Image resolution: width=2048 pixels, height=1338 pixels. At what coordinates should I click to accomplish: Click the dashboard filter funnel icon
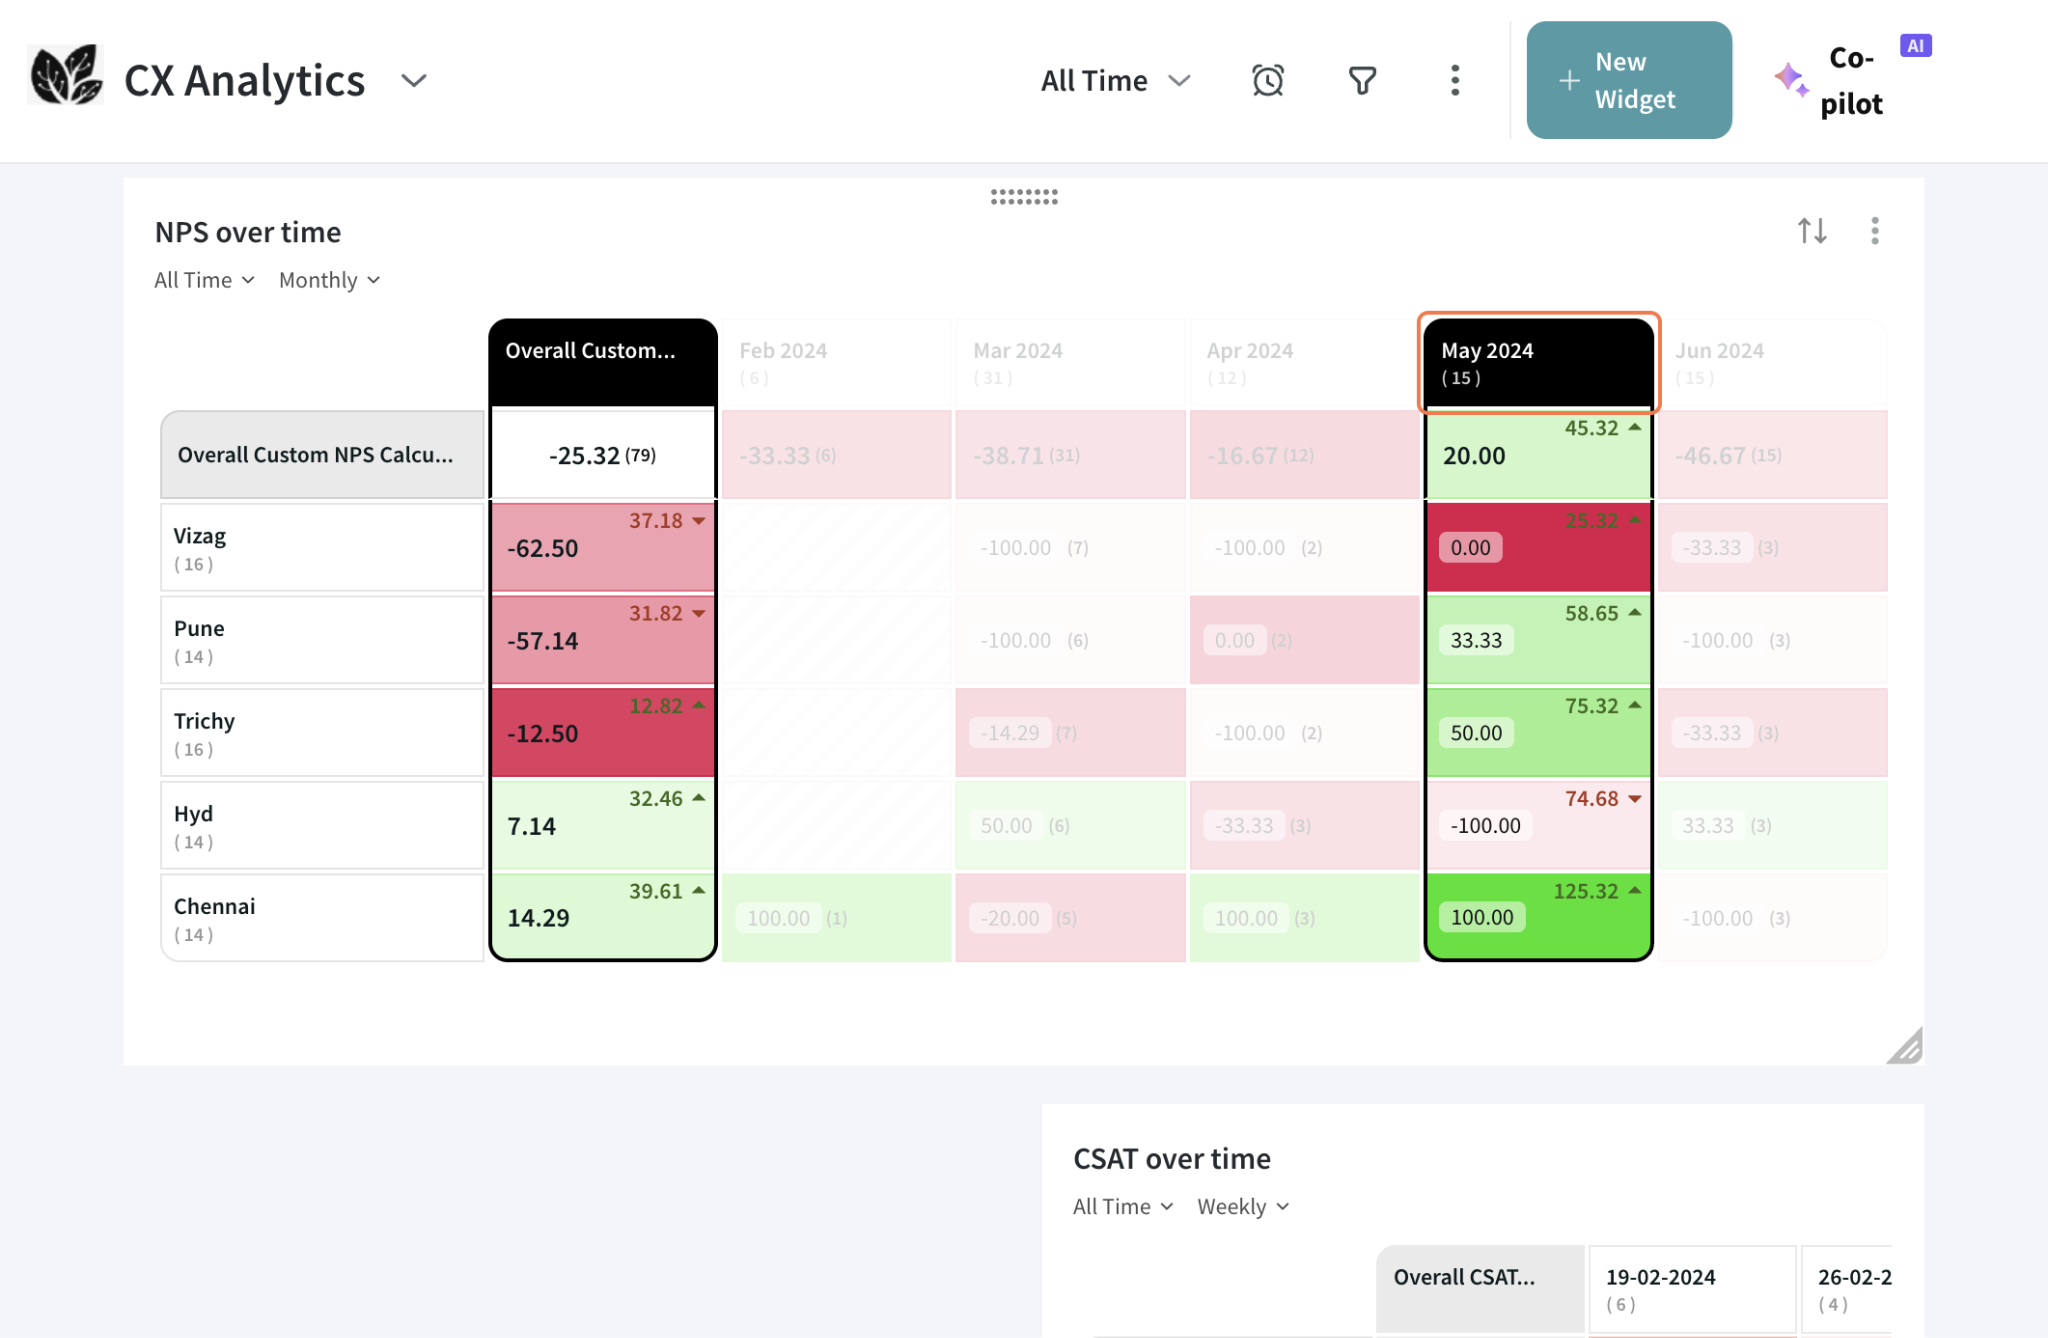click(x=1362, y=80)
